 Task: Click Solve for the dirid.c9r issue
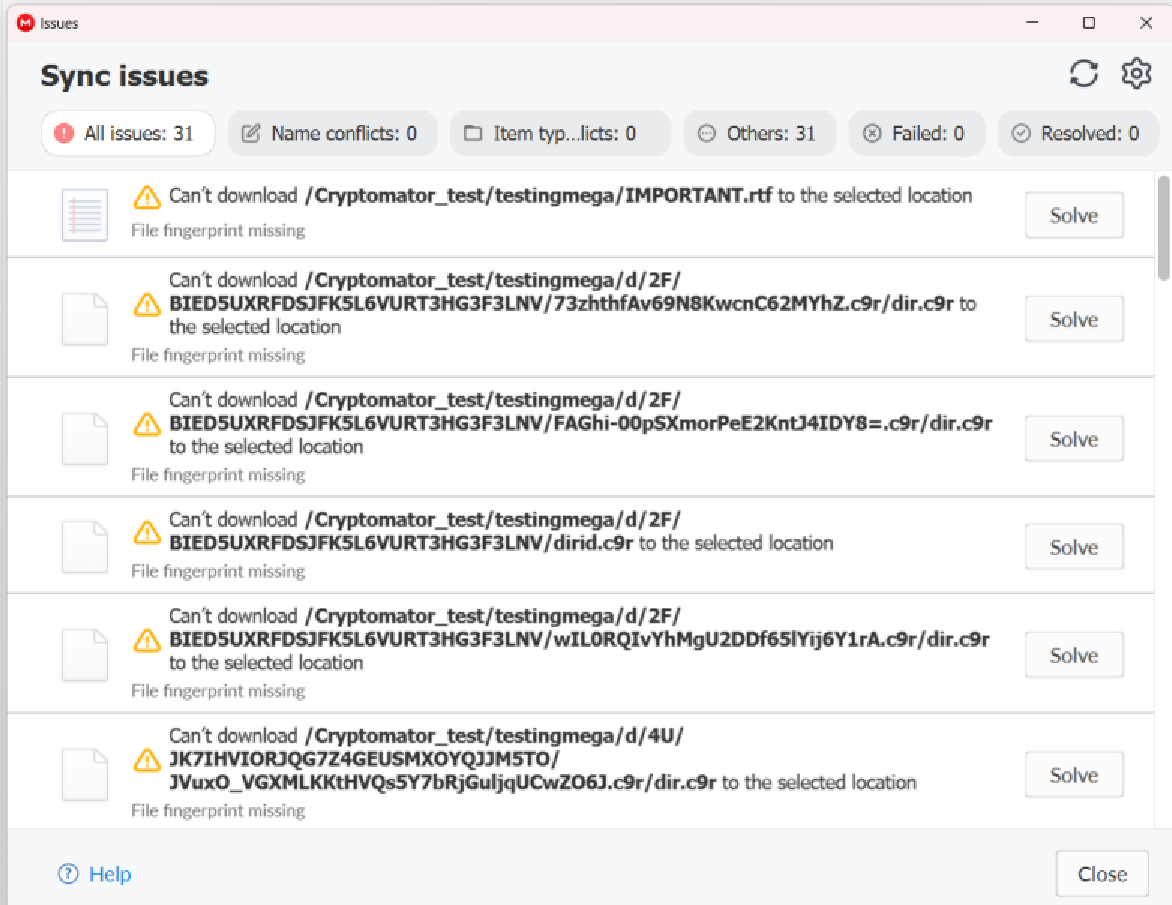point(1073,547)
